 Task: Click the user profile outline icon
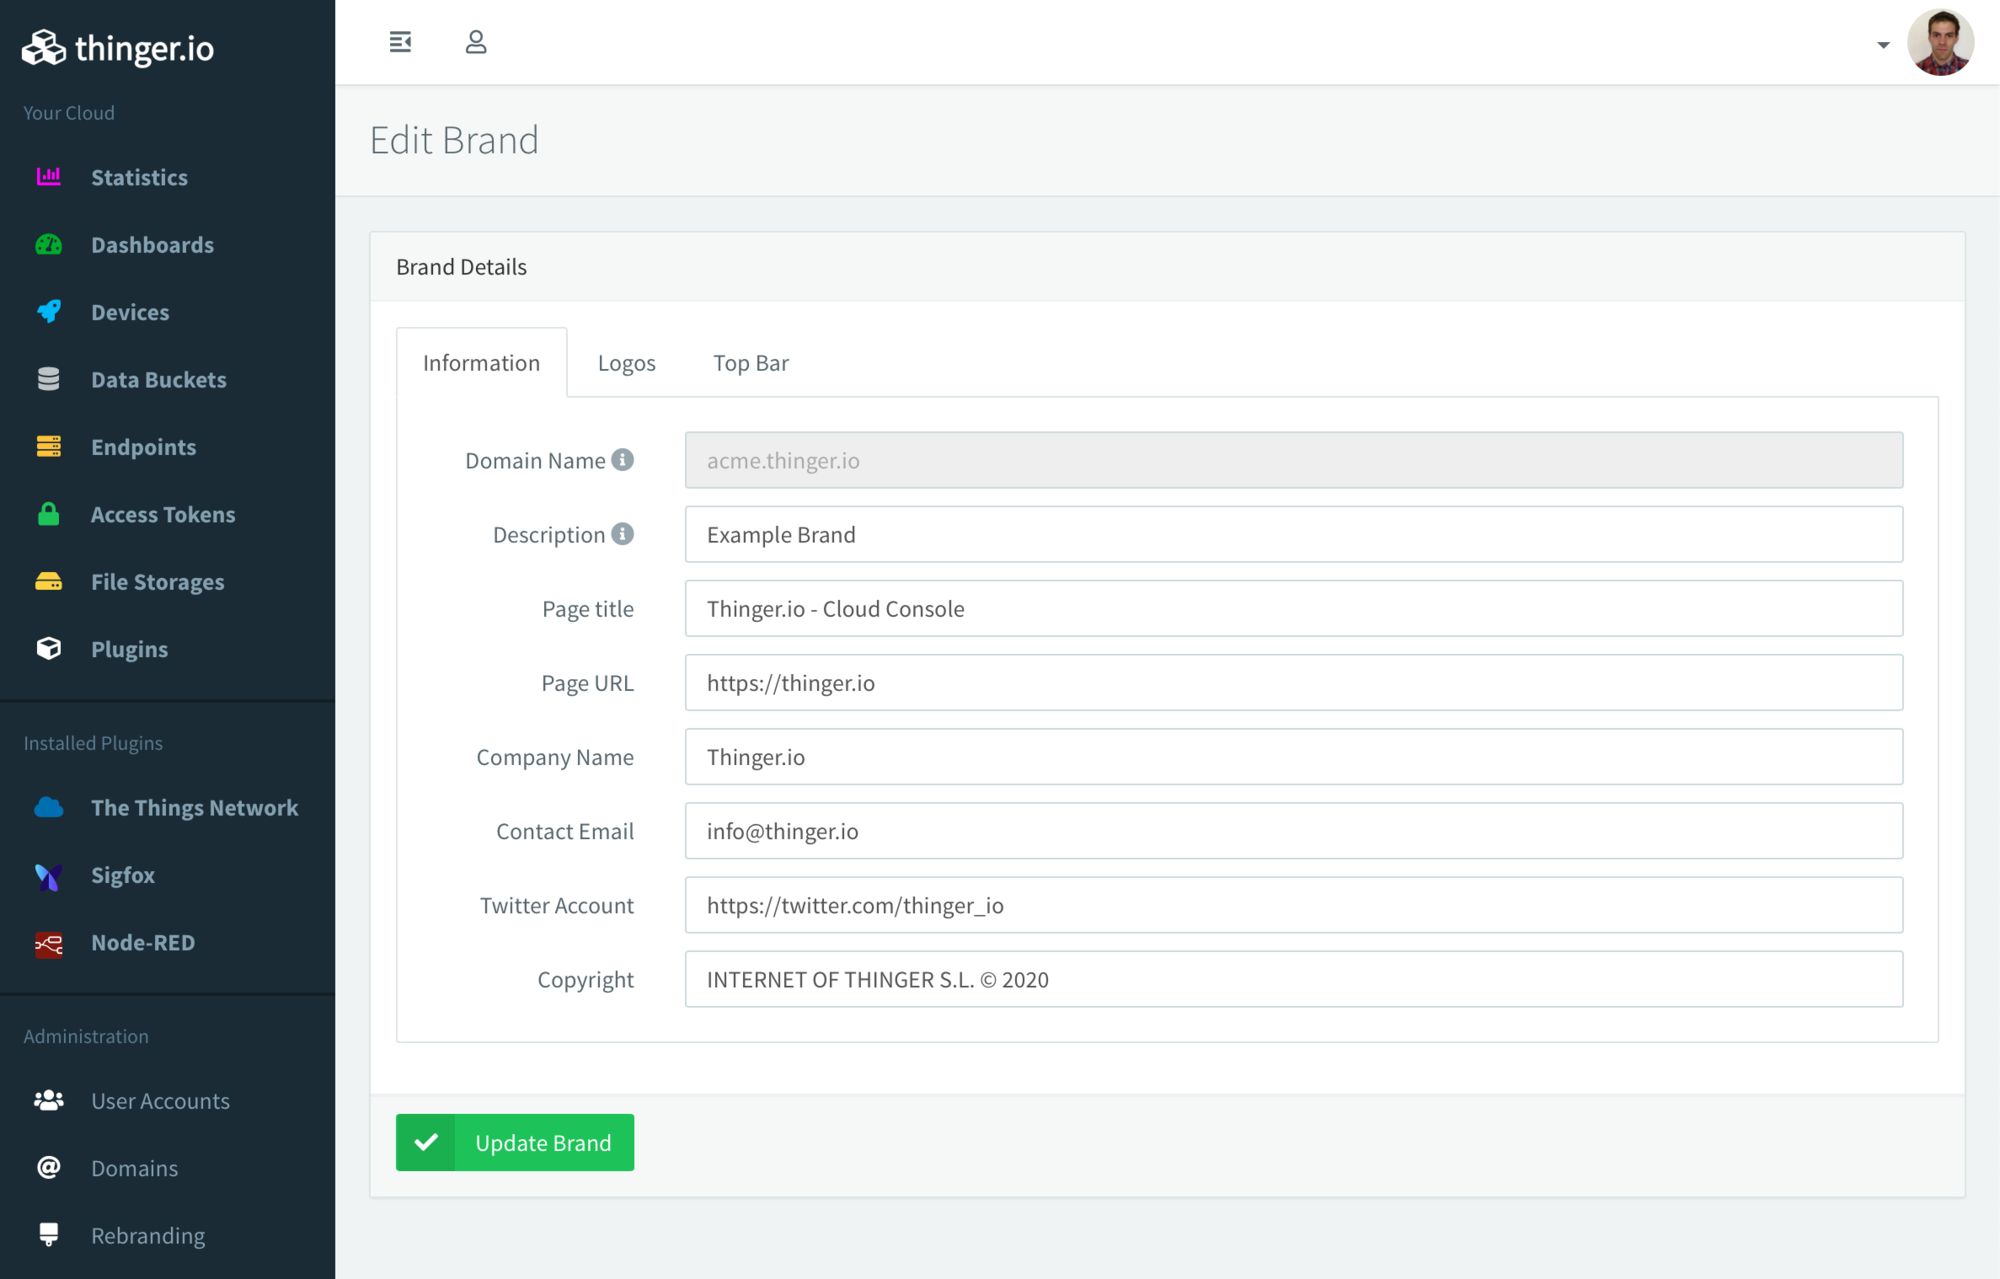(x=476, y=42)
